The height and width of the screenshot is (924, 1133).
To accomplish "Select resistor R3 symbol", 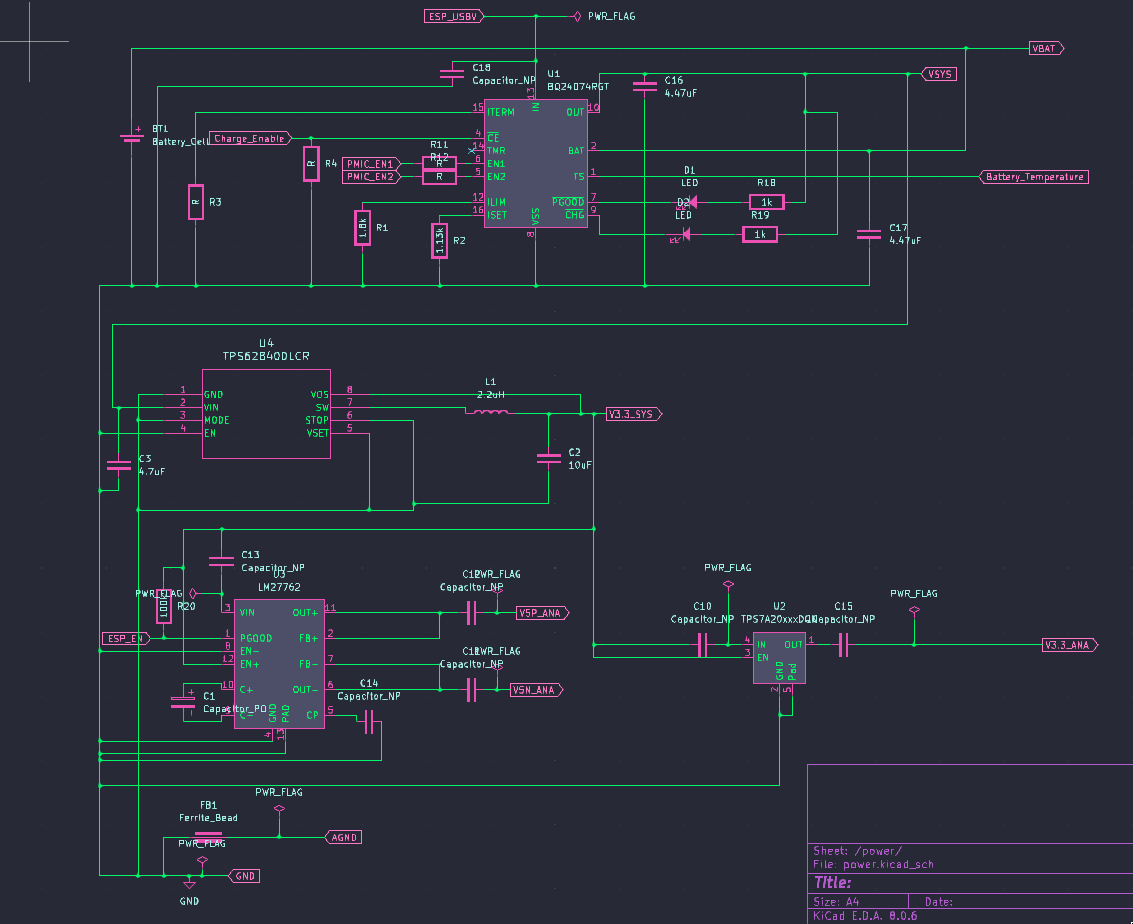I will coord(196,202).
